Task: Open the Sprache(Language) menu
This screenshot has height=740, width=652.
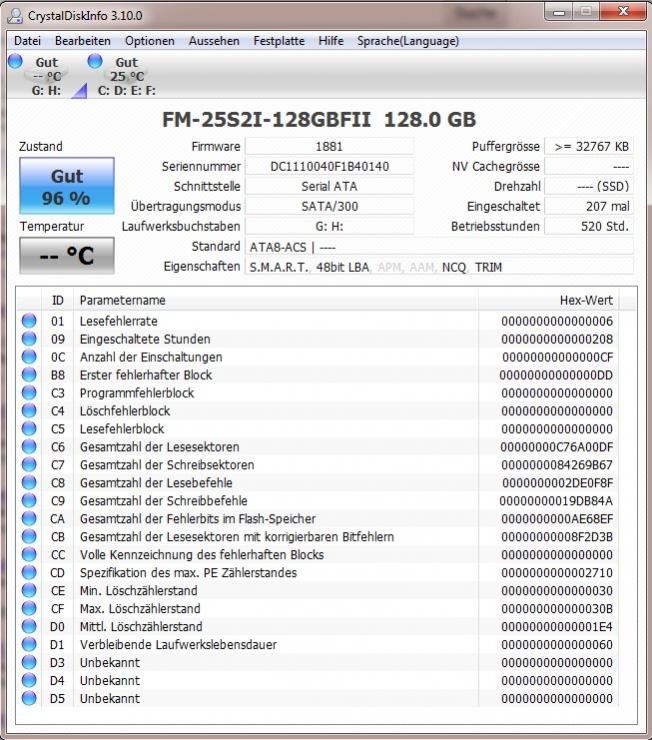Action: click(x=408, y=41)
